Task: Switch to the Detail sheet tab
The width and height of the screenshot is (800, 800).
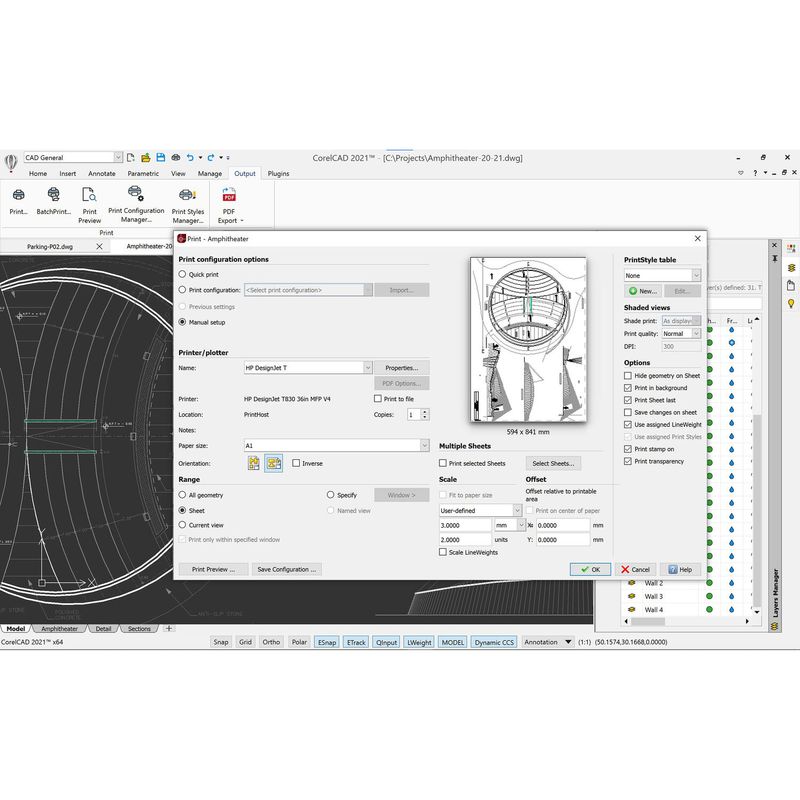Action: (x=103, y=629)
